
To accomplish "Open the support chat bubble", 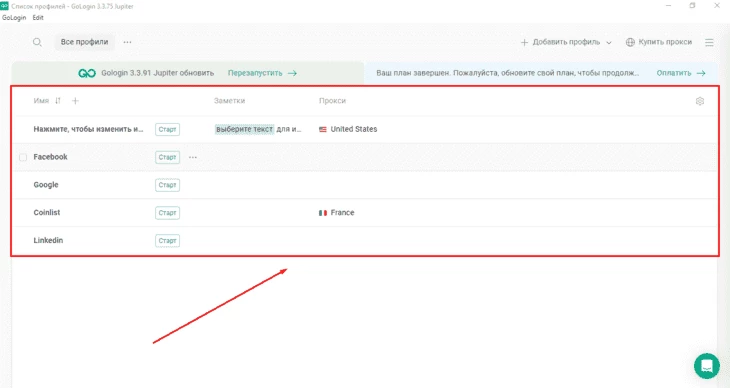I will pyautogui.click(x=707, y=366).
